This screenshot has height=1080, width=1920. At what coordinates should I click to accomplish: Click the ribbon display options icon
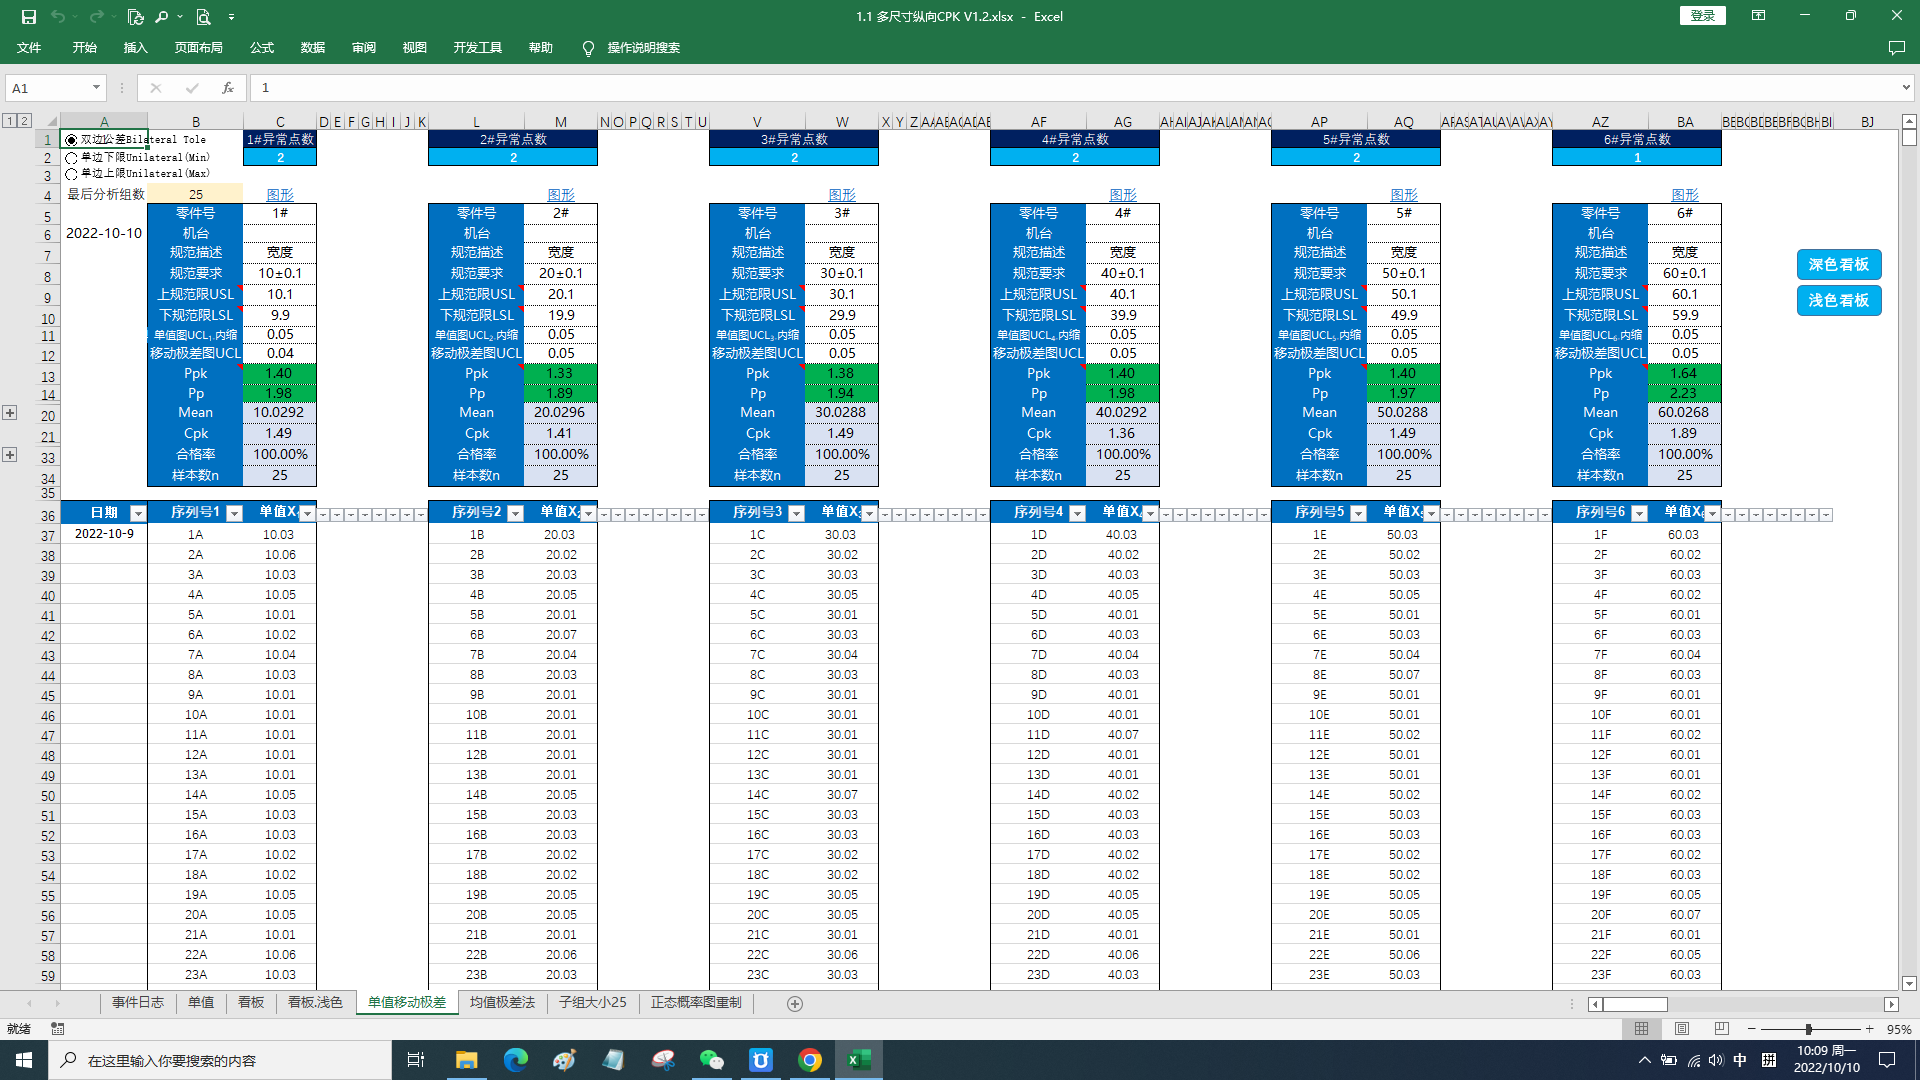click(1758, 16)
